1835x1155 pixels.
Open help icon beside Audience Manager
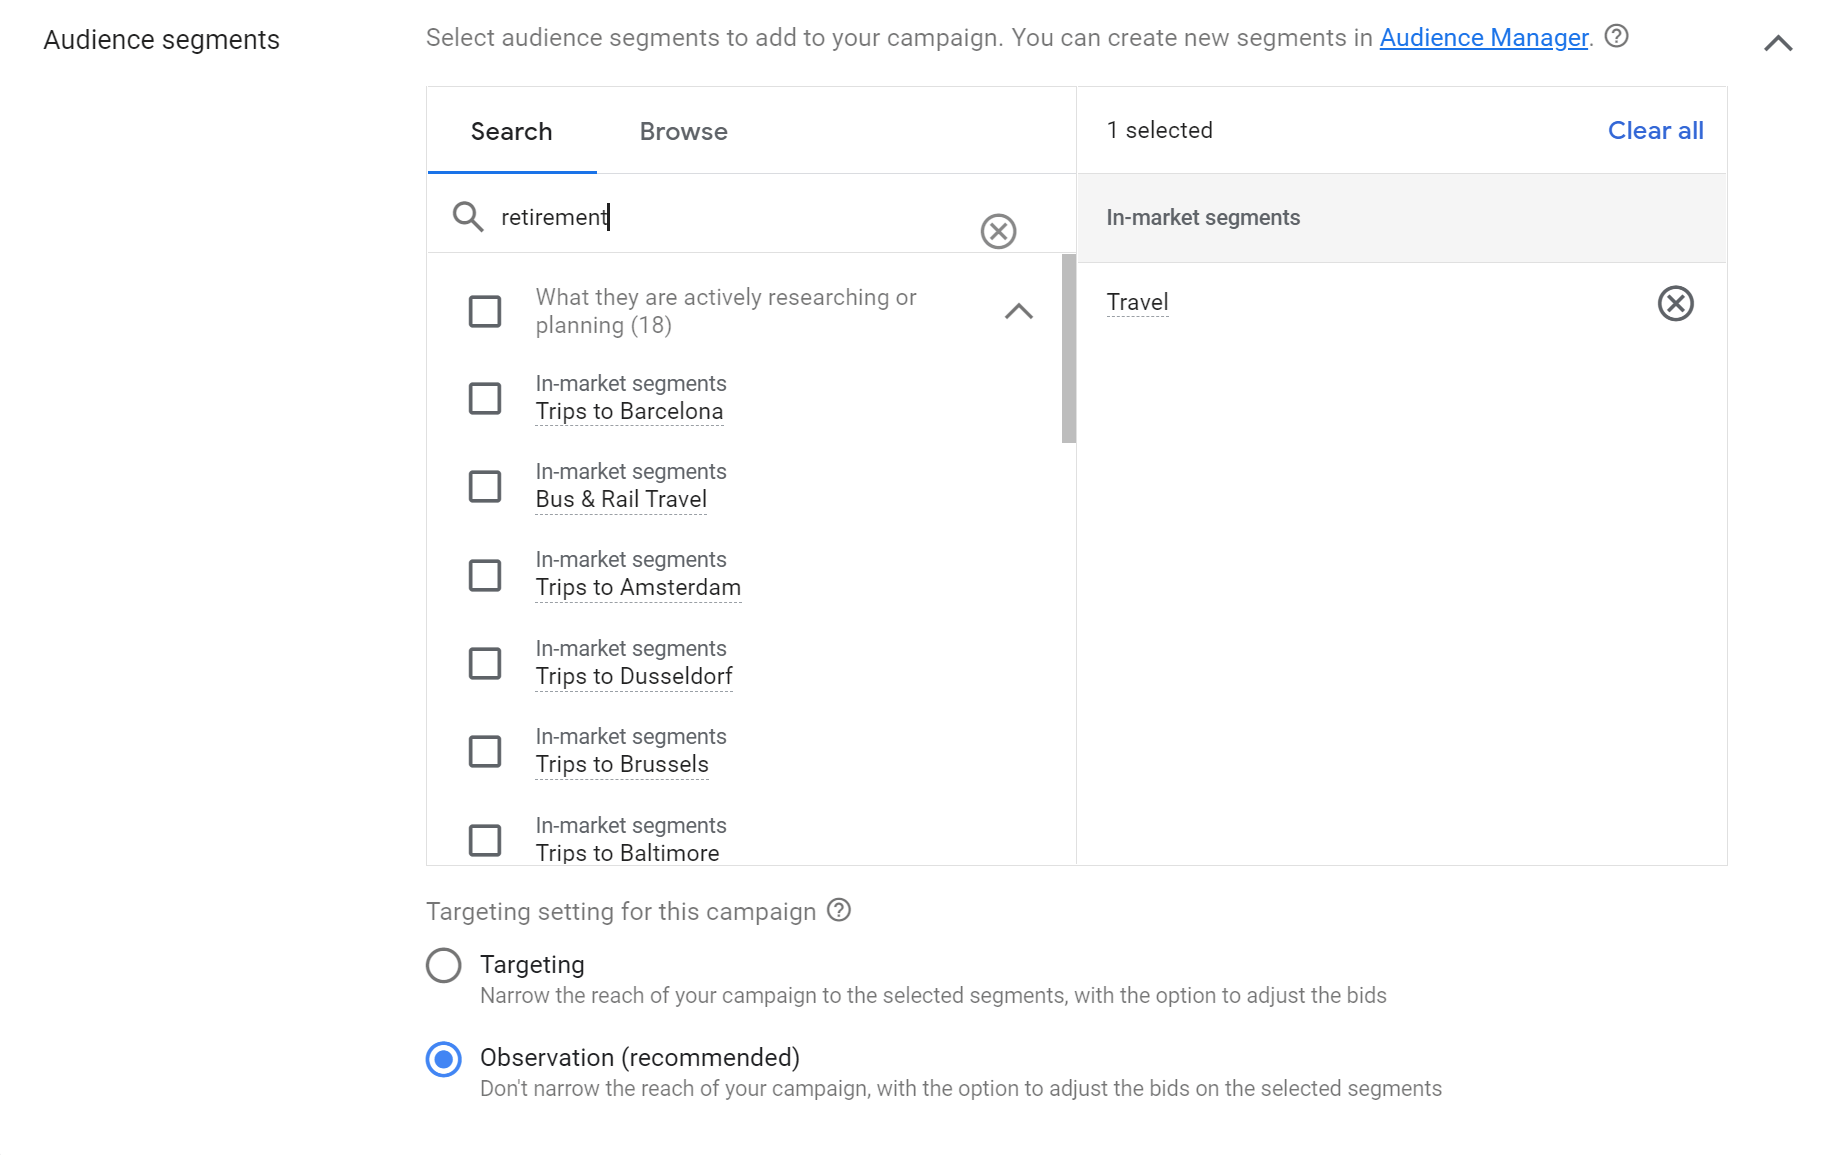coord(1616,37)
